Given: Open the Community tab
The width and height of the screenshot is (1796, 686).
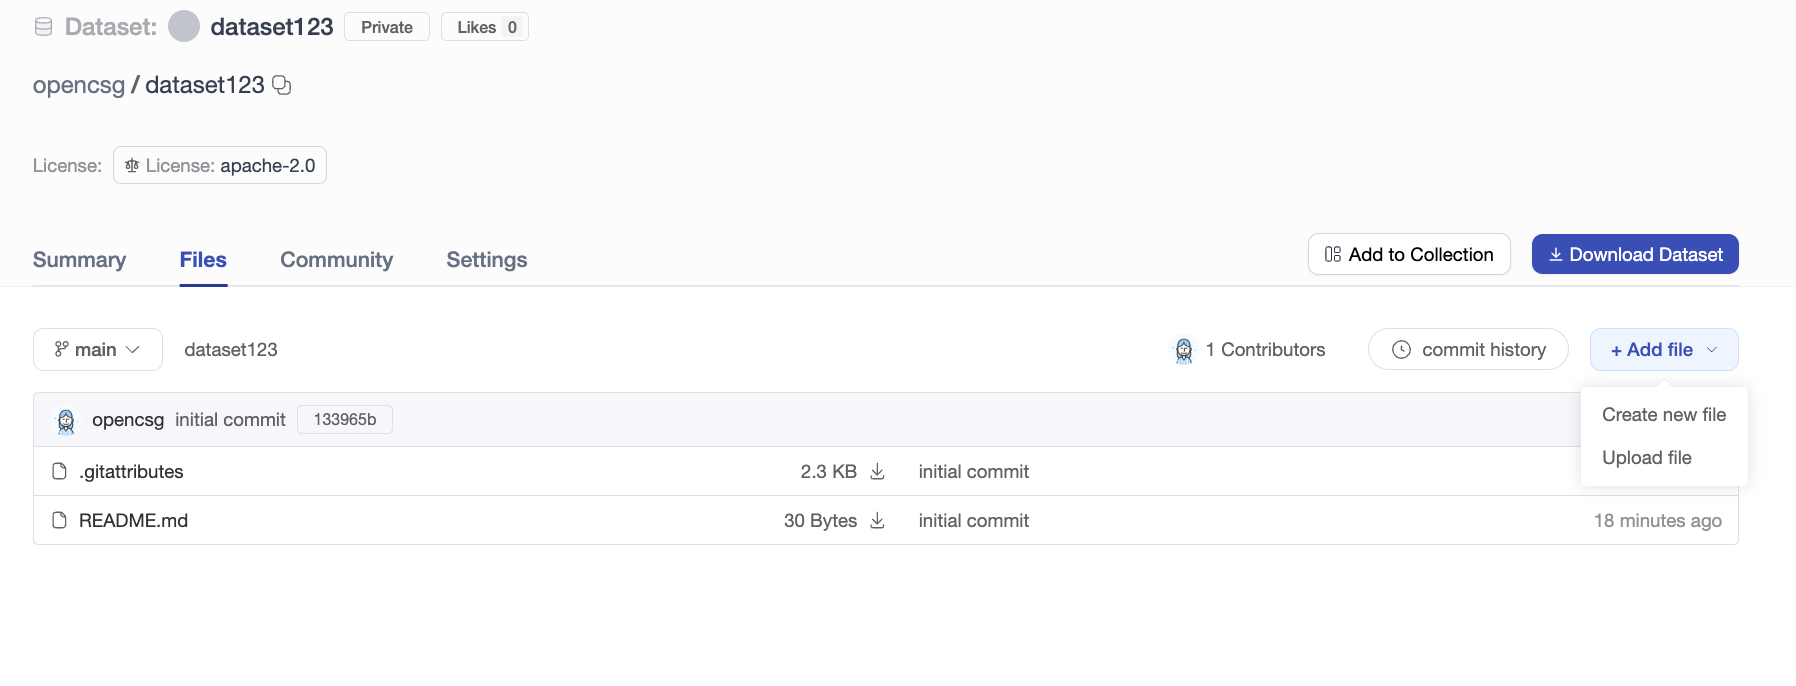Looking at the screenshot, I should tap(336, 260).
